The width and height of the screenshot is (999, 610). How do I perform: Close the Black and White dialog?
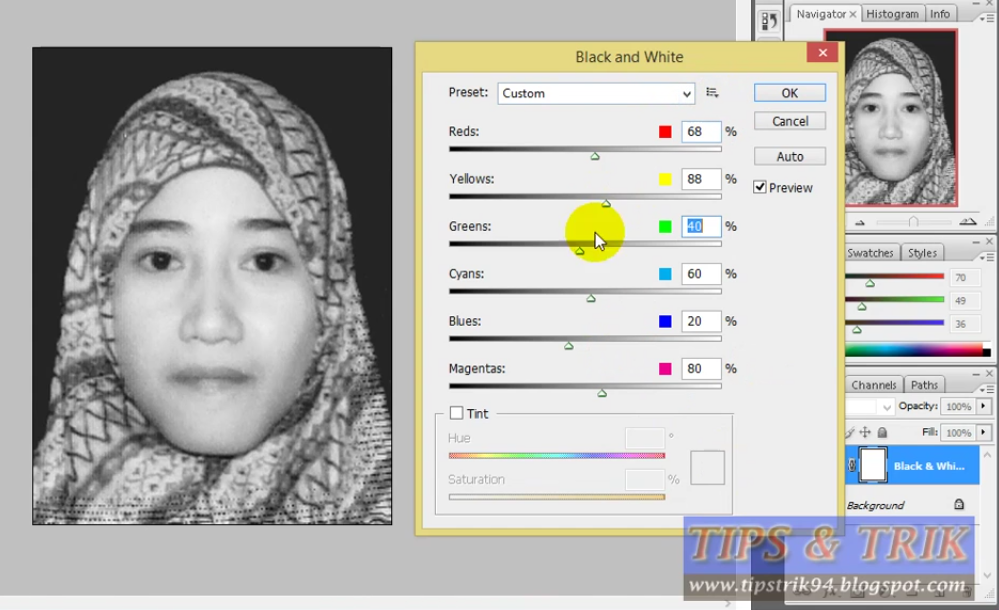point(823,53)
